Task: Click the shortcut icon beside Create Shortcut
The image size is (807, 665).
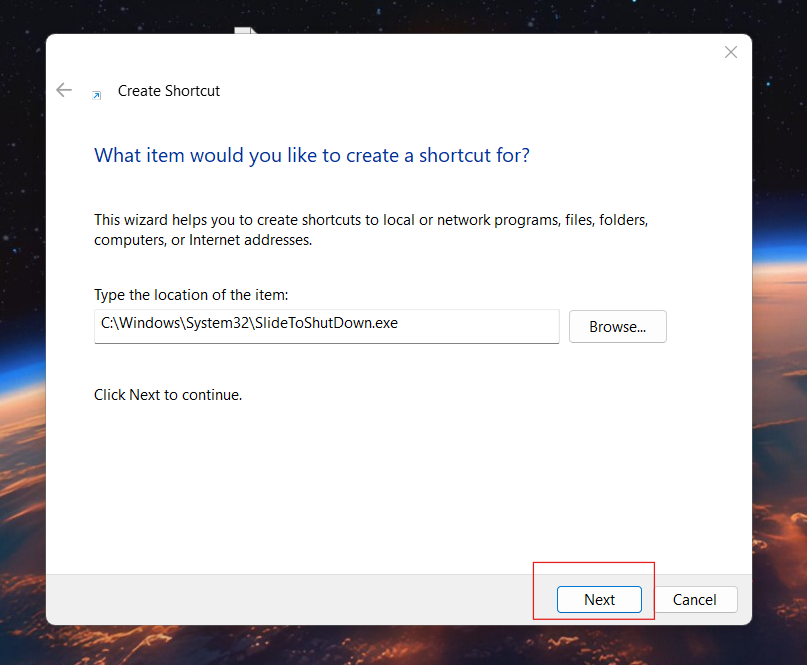Action: 96,94
